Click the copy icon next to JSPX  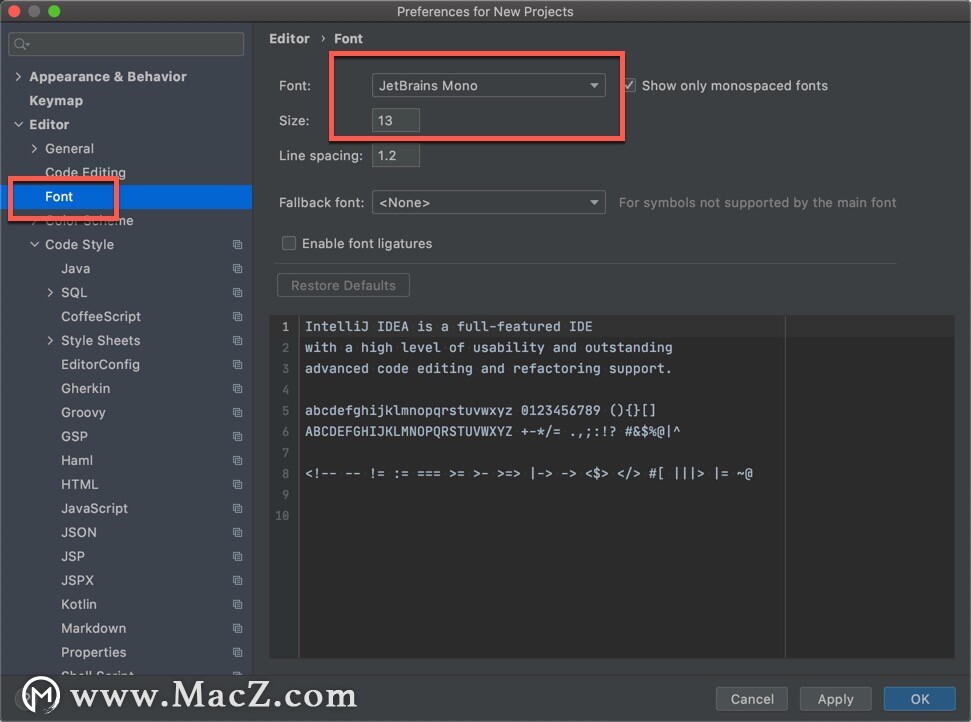[237, 580]
